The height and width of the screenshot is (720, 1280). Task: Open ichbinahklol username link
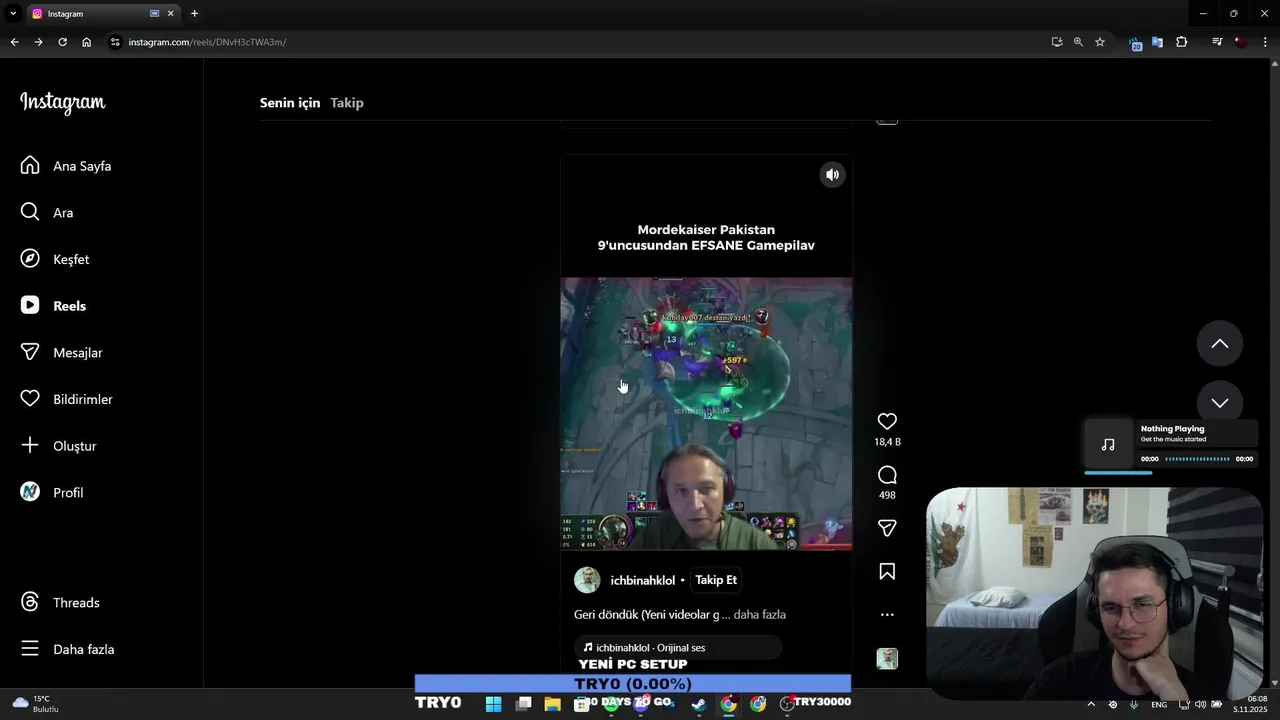(x=642, y=580)
